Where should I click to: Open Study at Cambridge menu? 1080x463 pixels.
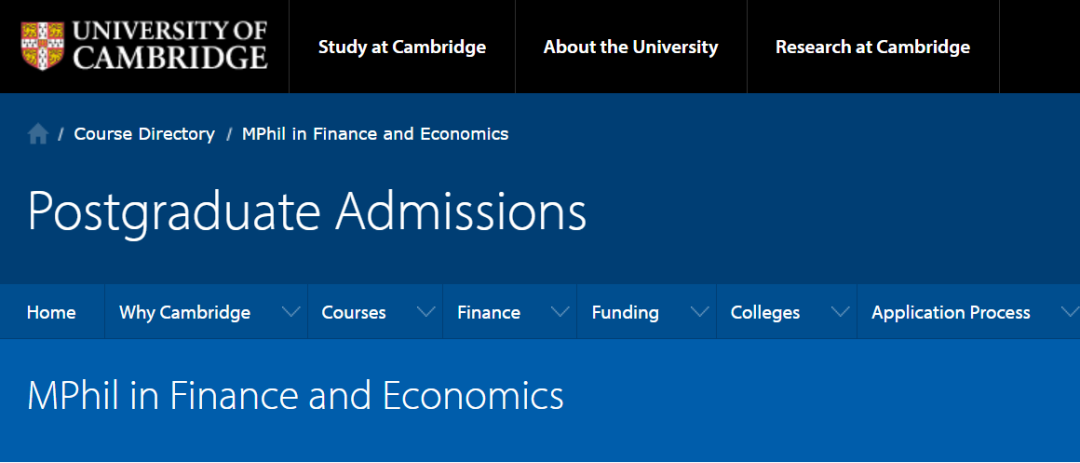tap(402, 47)
